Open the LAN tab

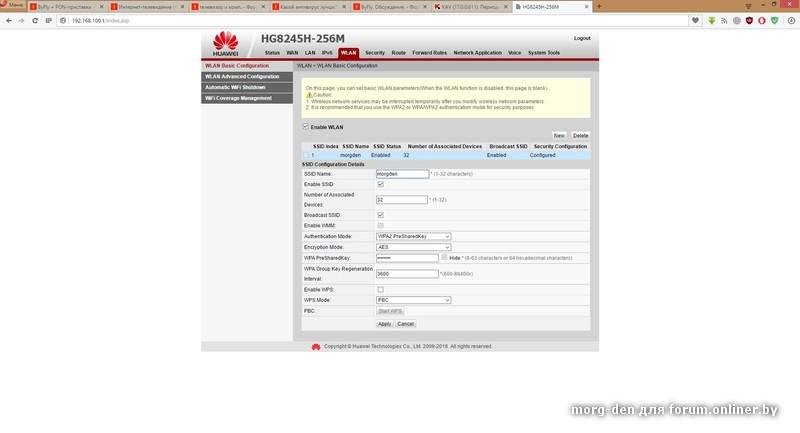[x=310, y=53]
